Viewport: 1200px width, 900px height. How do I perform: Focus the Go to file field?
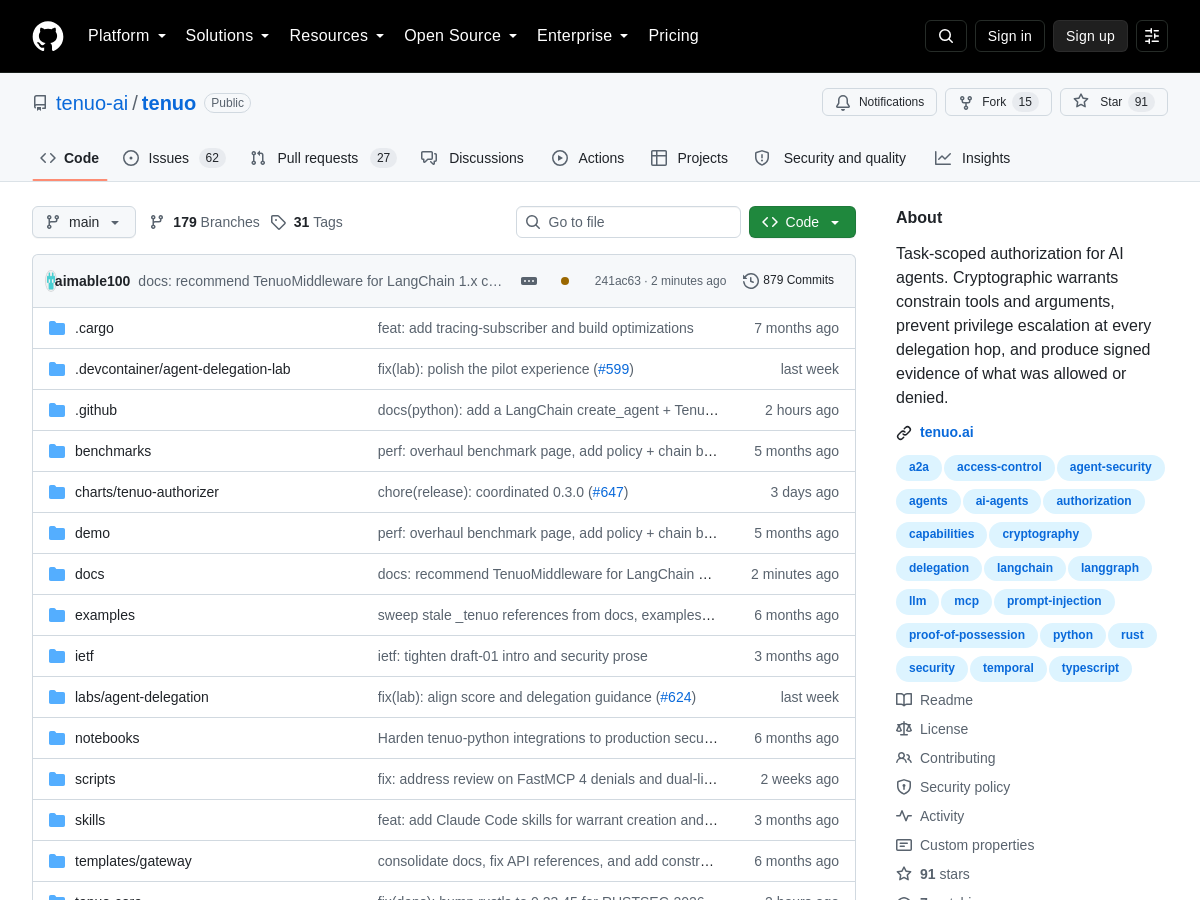[x=628, y=222]
